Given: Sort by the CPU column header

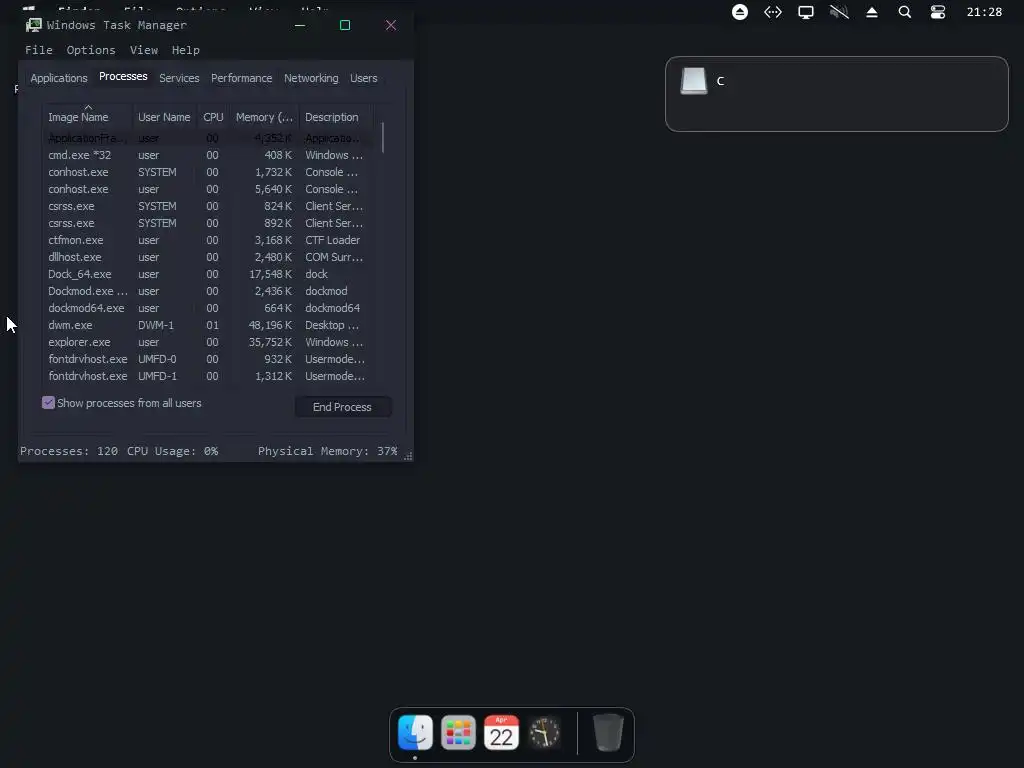Looking at the screenshot, I should (213, 117).
